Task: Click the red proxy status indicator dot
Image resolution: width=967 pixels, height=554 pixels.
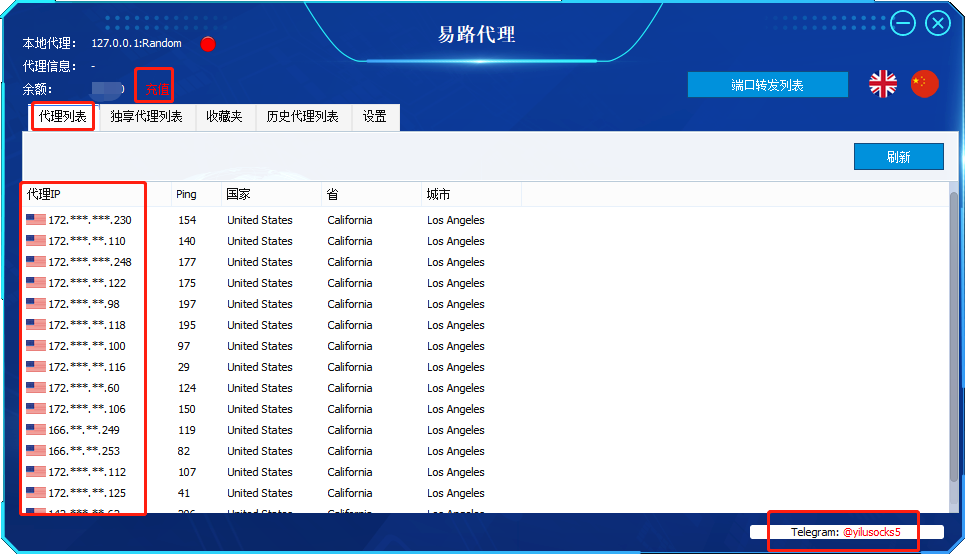Action: (208, 44)
